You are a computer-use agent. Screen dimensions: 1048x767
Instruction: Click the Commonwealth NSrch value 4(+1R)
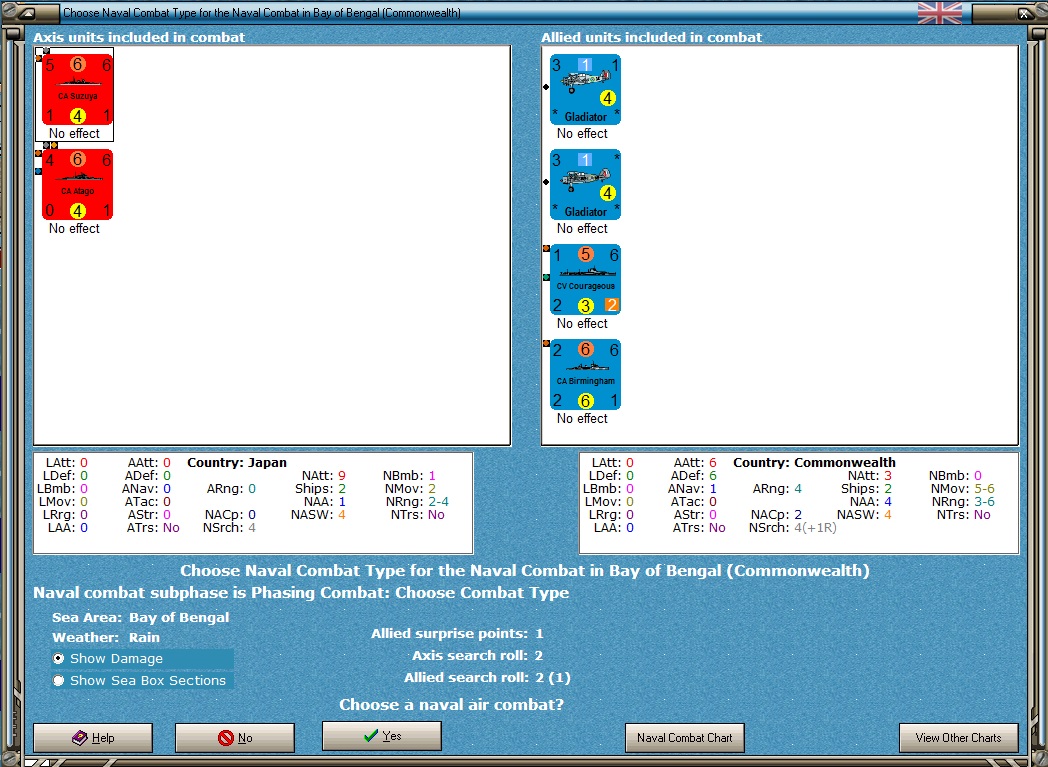point(815,528)
